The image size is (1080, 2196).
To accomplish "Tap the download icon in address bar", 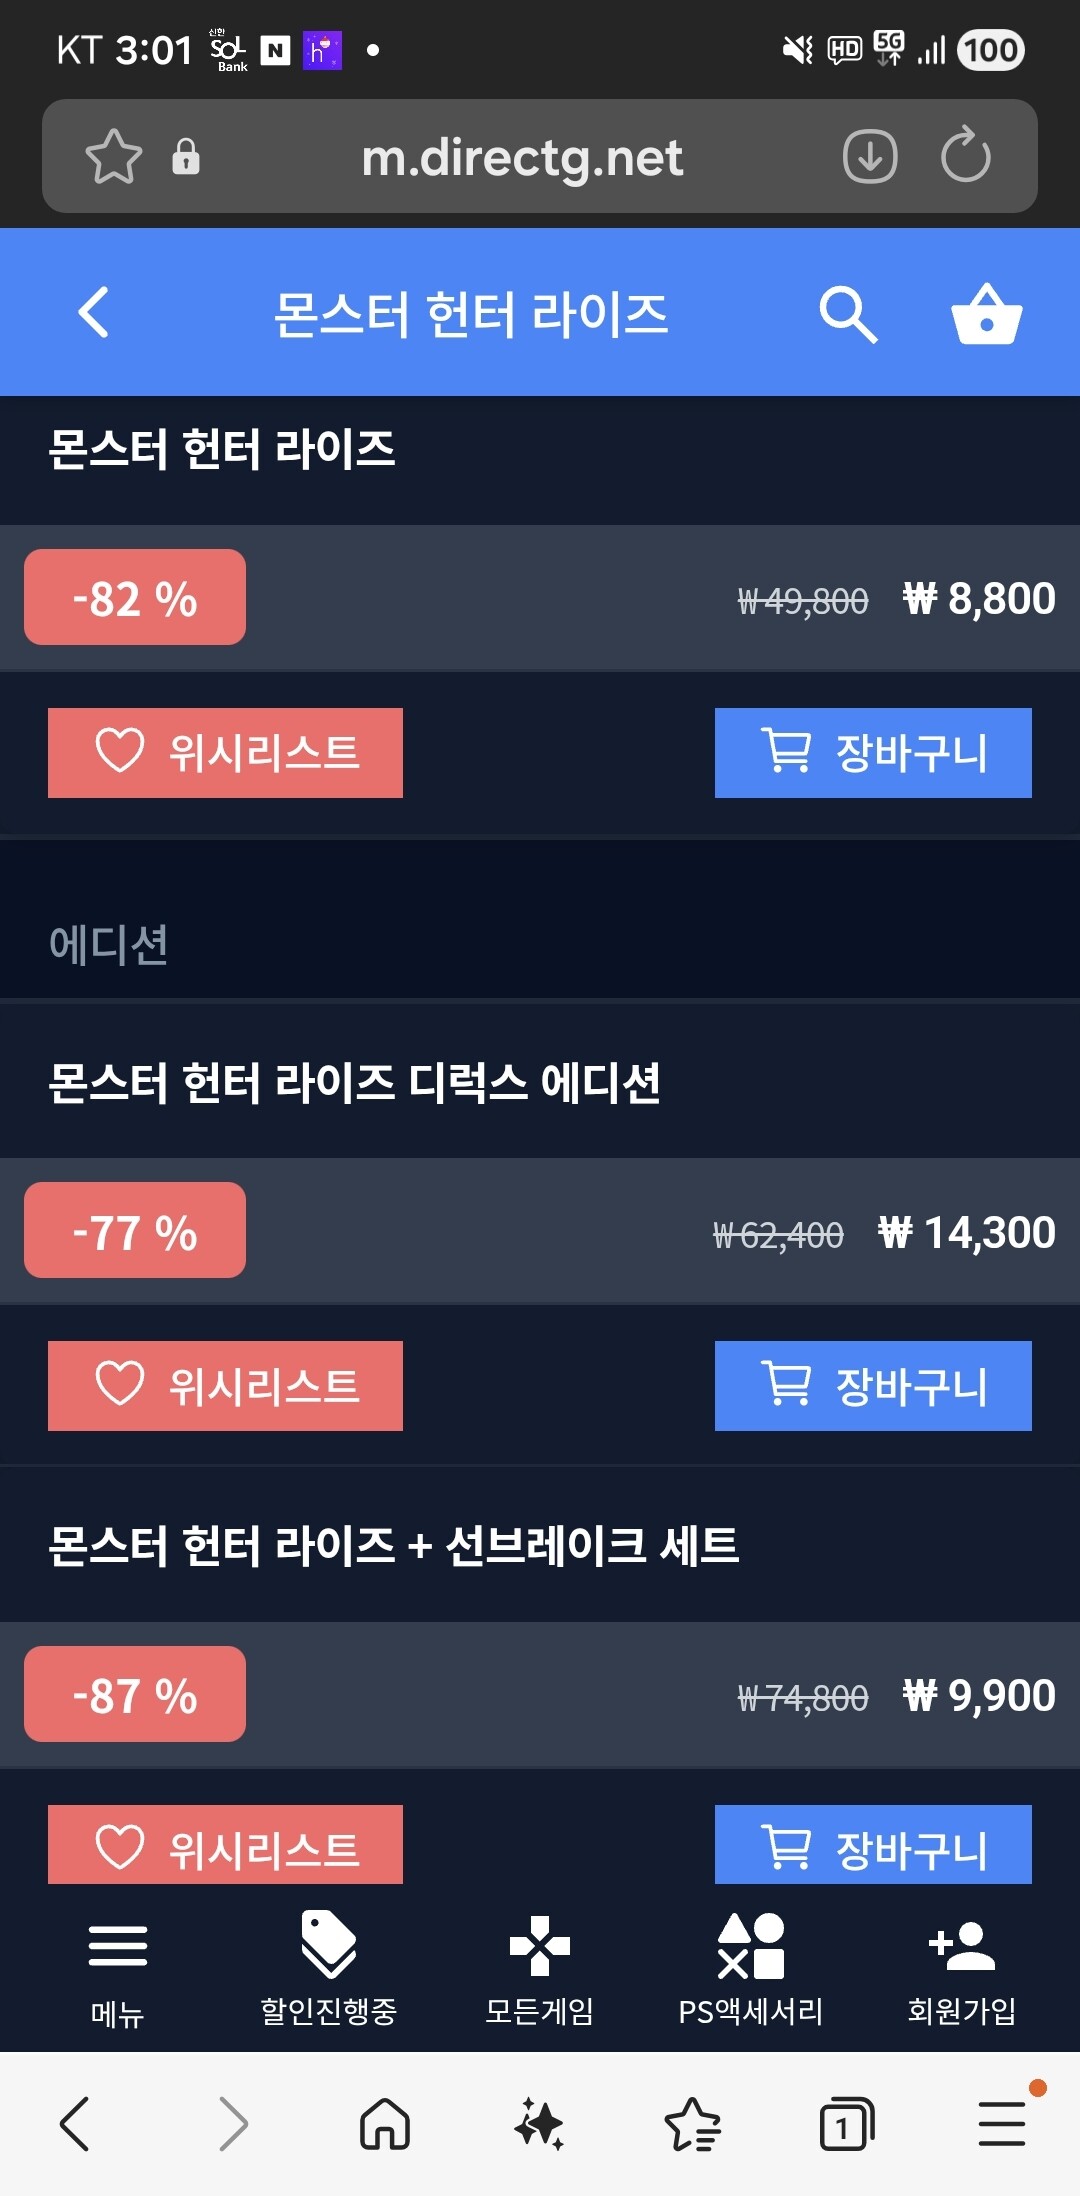I will (870, 156).
